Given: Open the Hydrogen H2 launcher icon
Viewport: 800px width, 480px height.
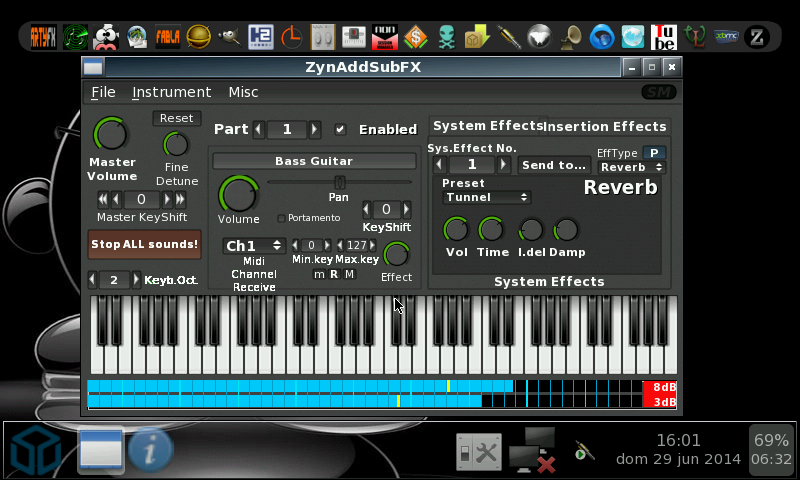Looking at the screenshot, I should pos(261,37).
